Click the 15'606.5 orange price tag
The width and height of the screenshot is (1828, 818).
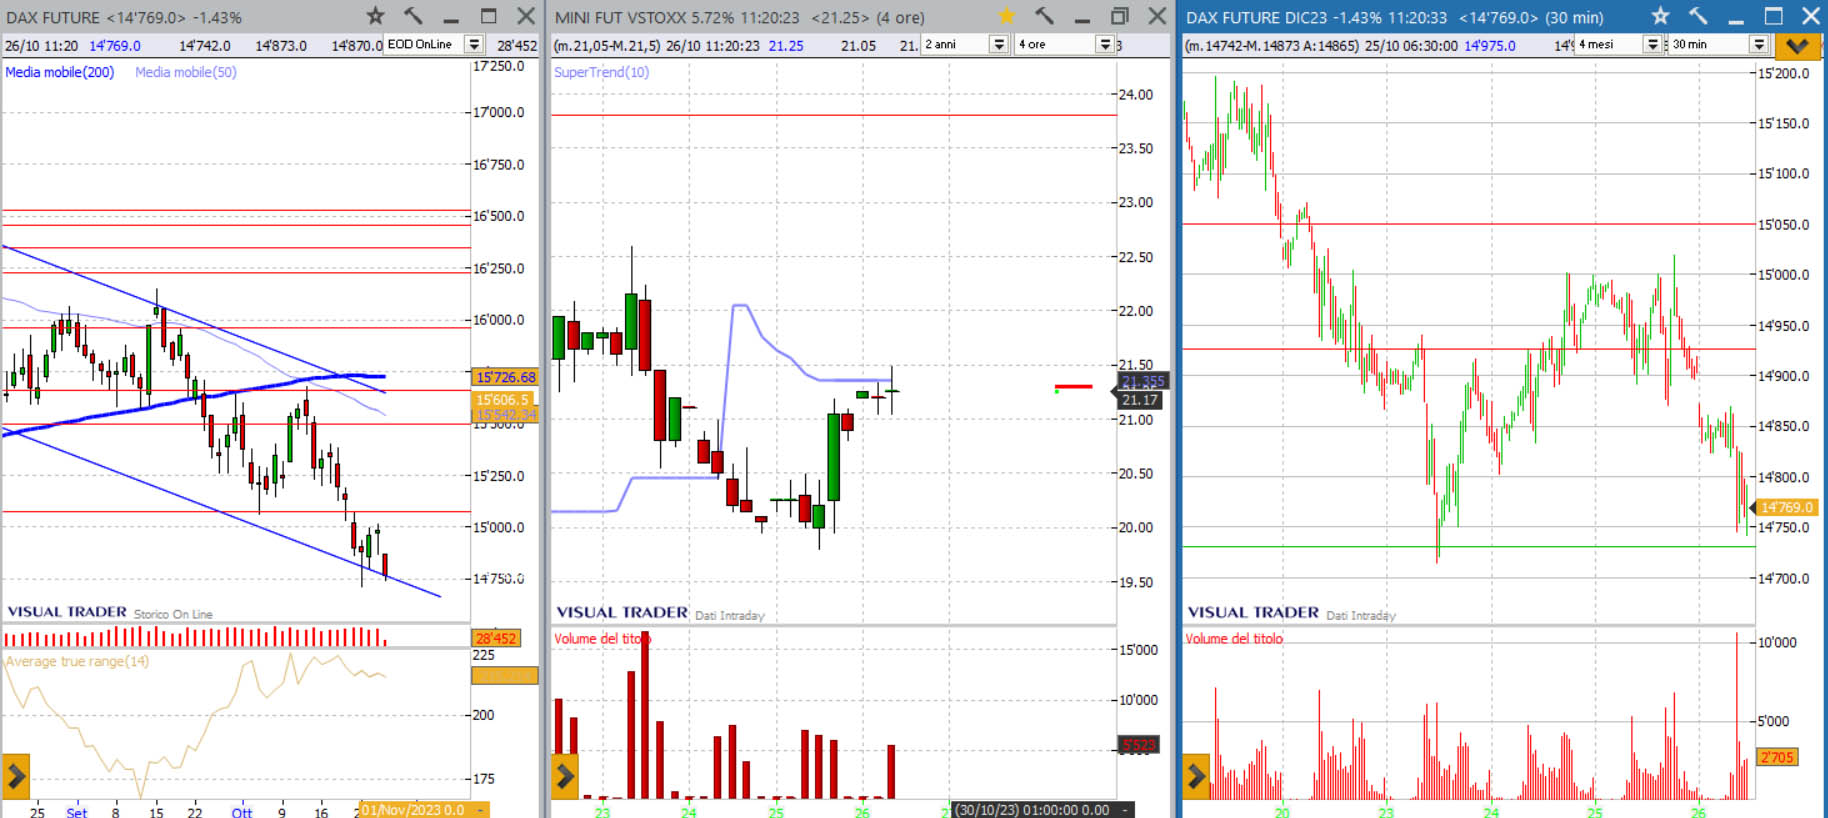[x=502, y=400]
